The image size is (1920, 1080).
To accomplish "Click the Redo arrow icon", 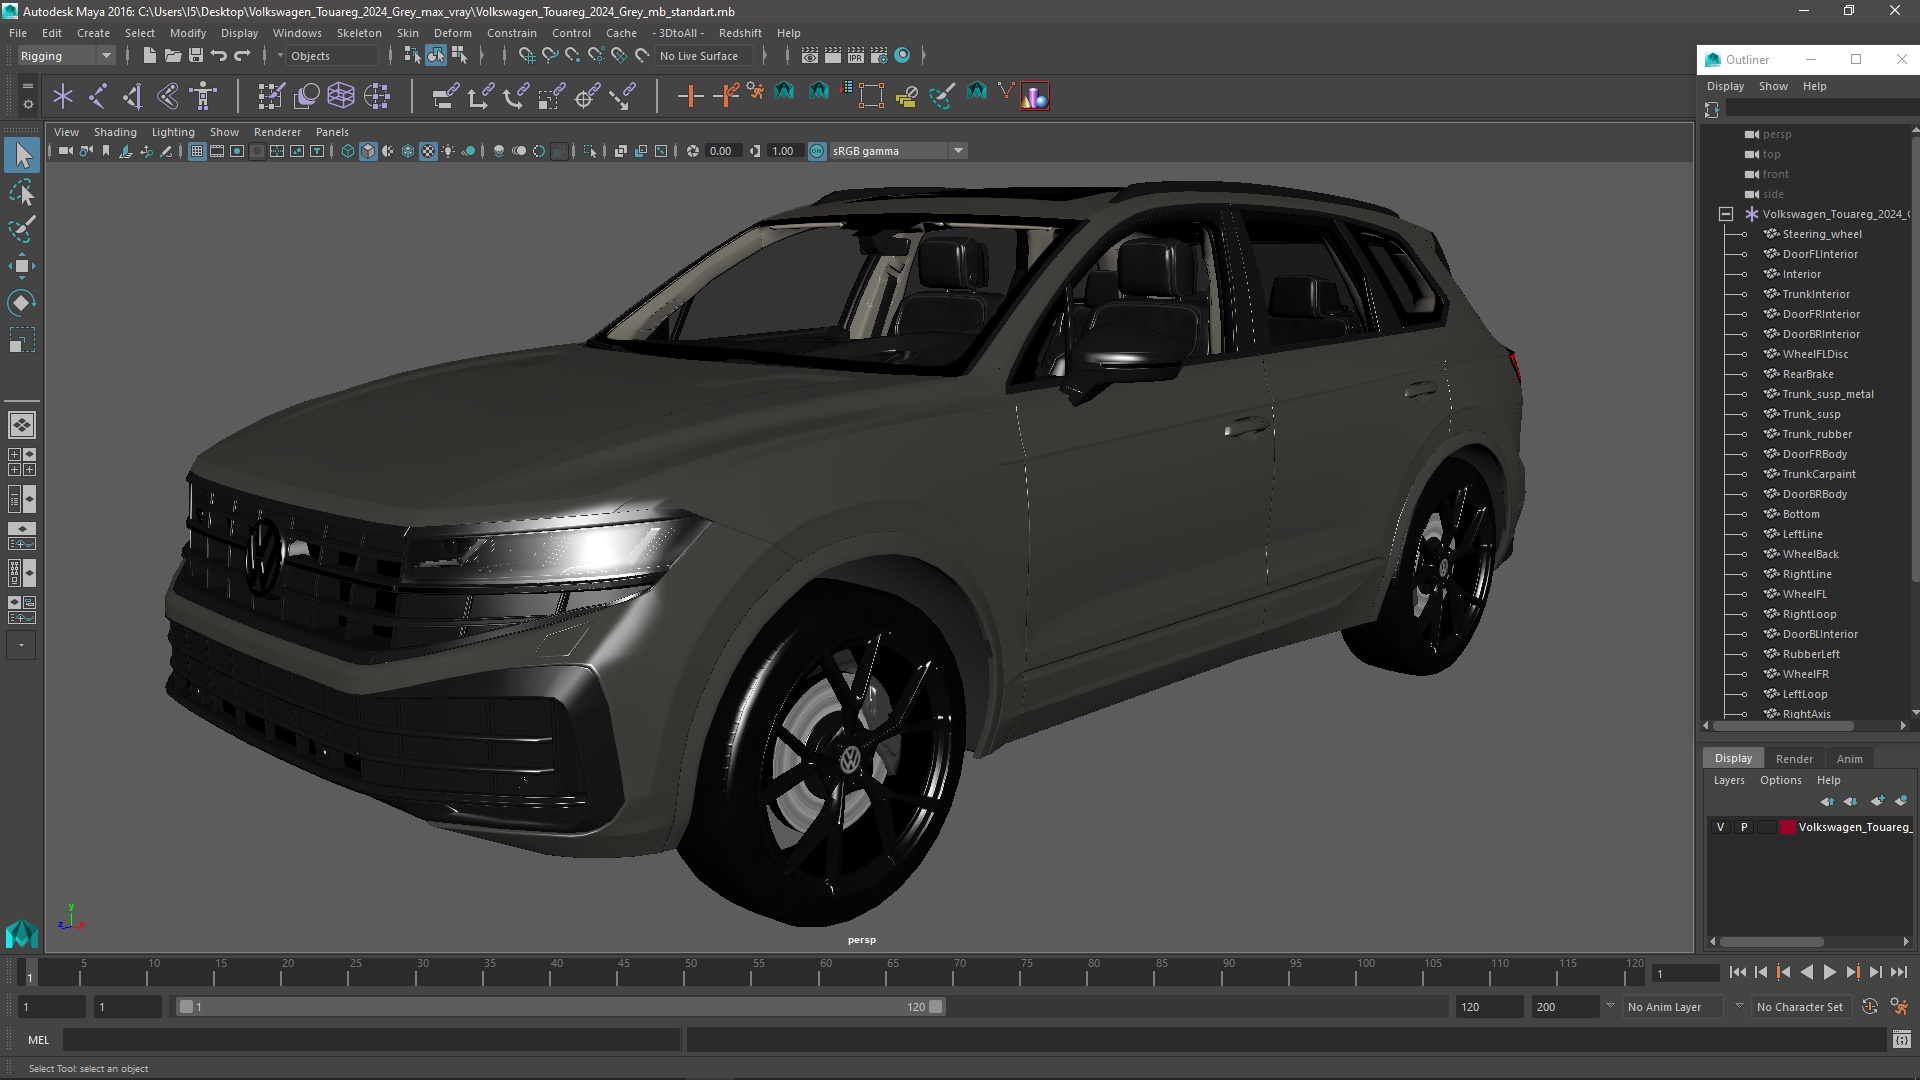I will [x=242, y=56].
